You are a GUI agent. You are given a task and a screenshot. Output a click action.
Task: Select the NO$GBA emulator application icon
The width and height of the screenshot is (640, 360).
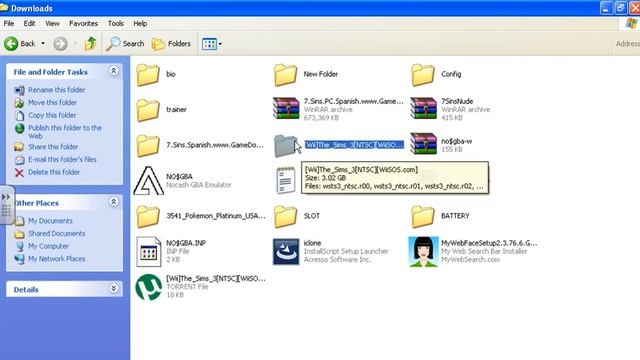point(149,180)
